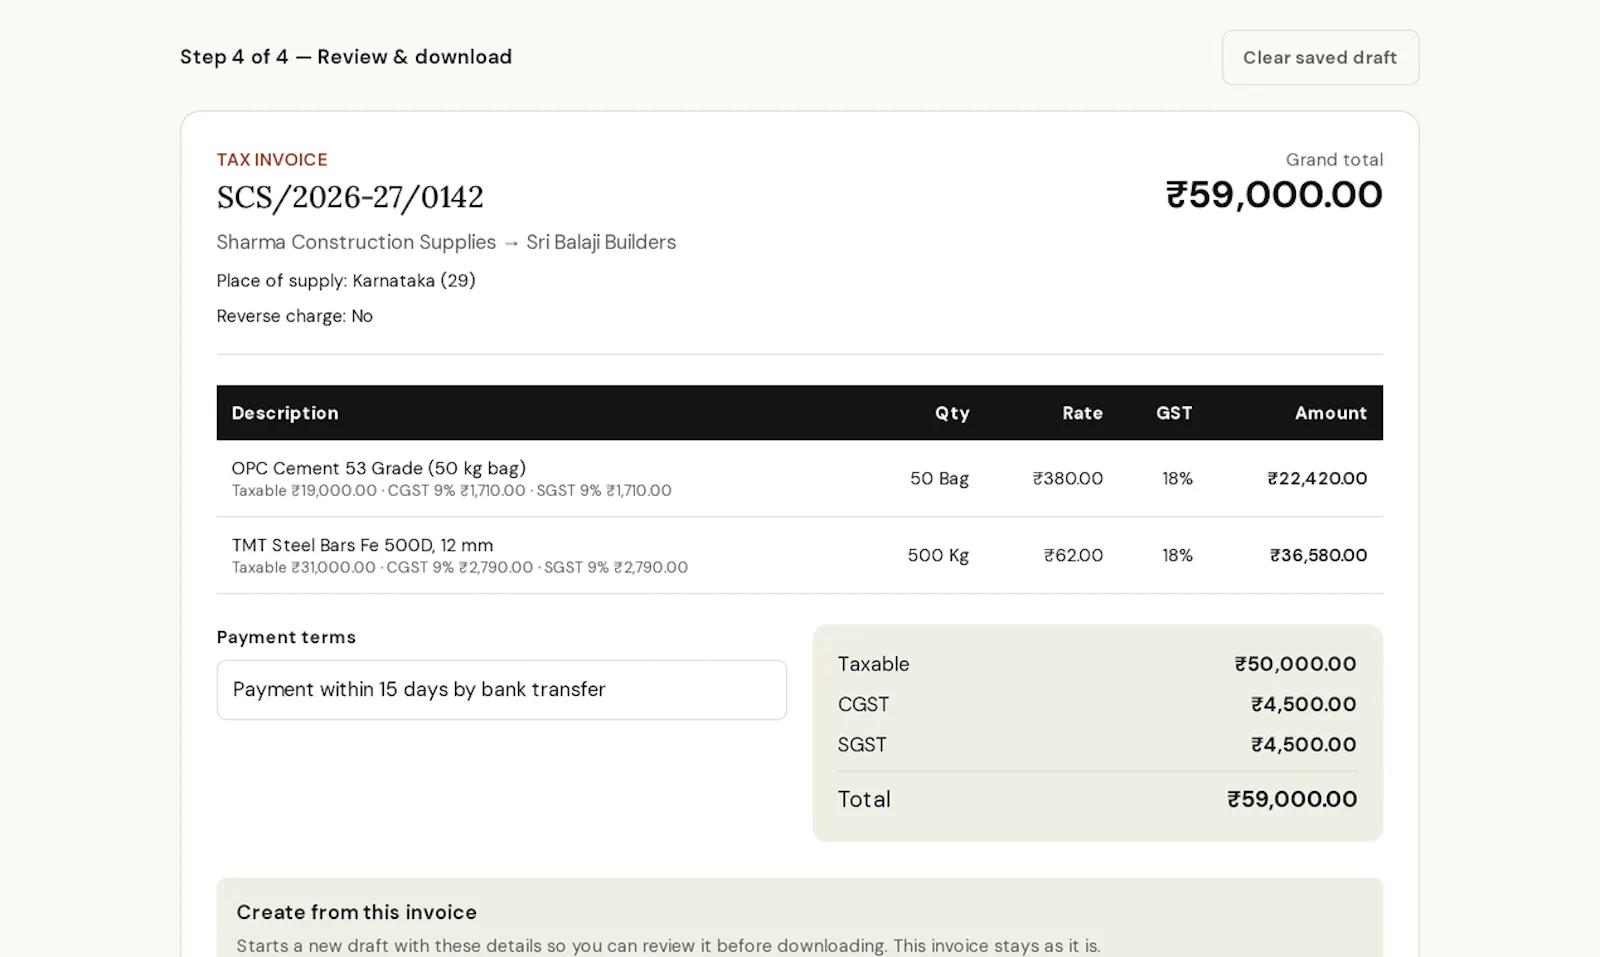Click Sharma Construction Supplies → Sri Balaji Builders
This screenshot has height=957, width=1600.
point(446,242)
